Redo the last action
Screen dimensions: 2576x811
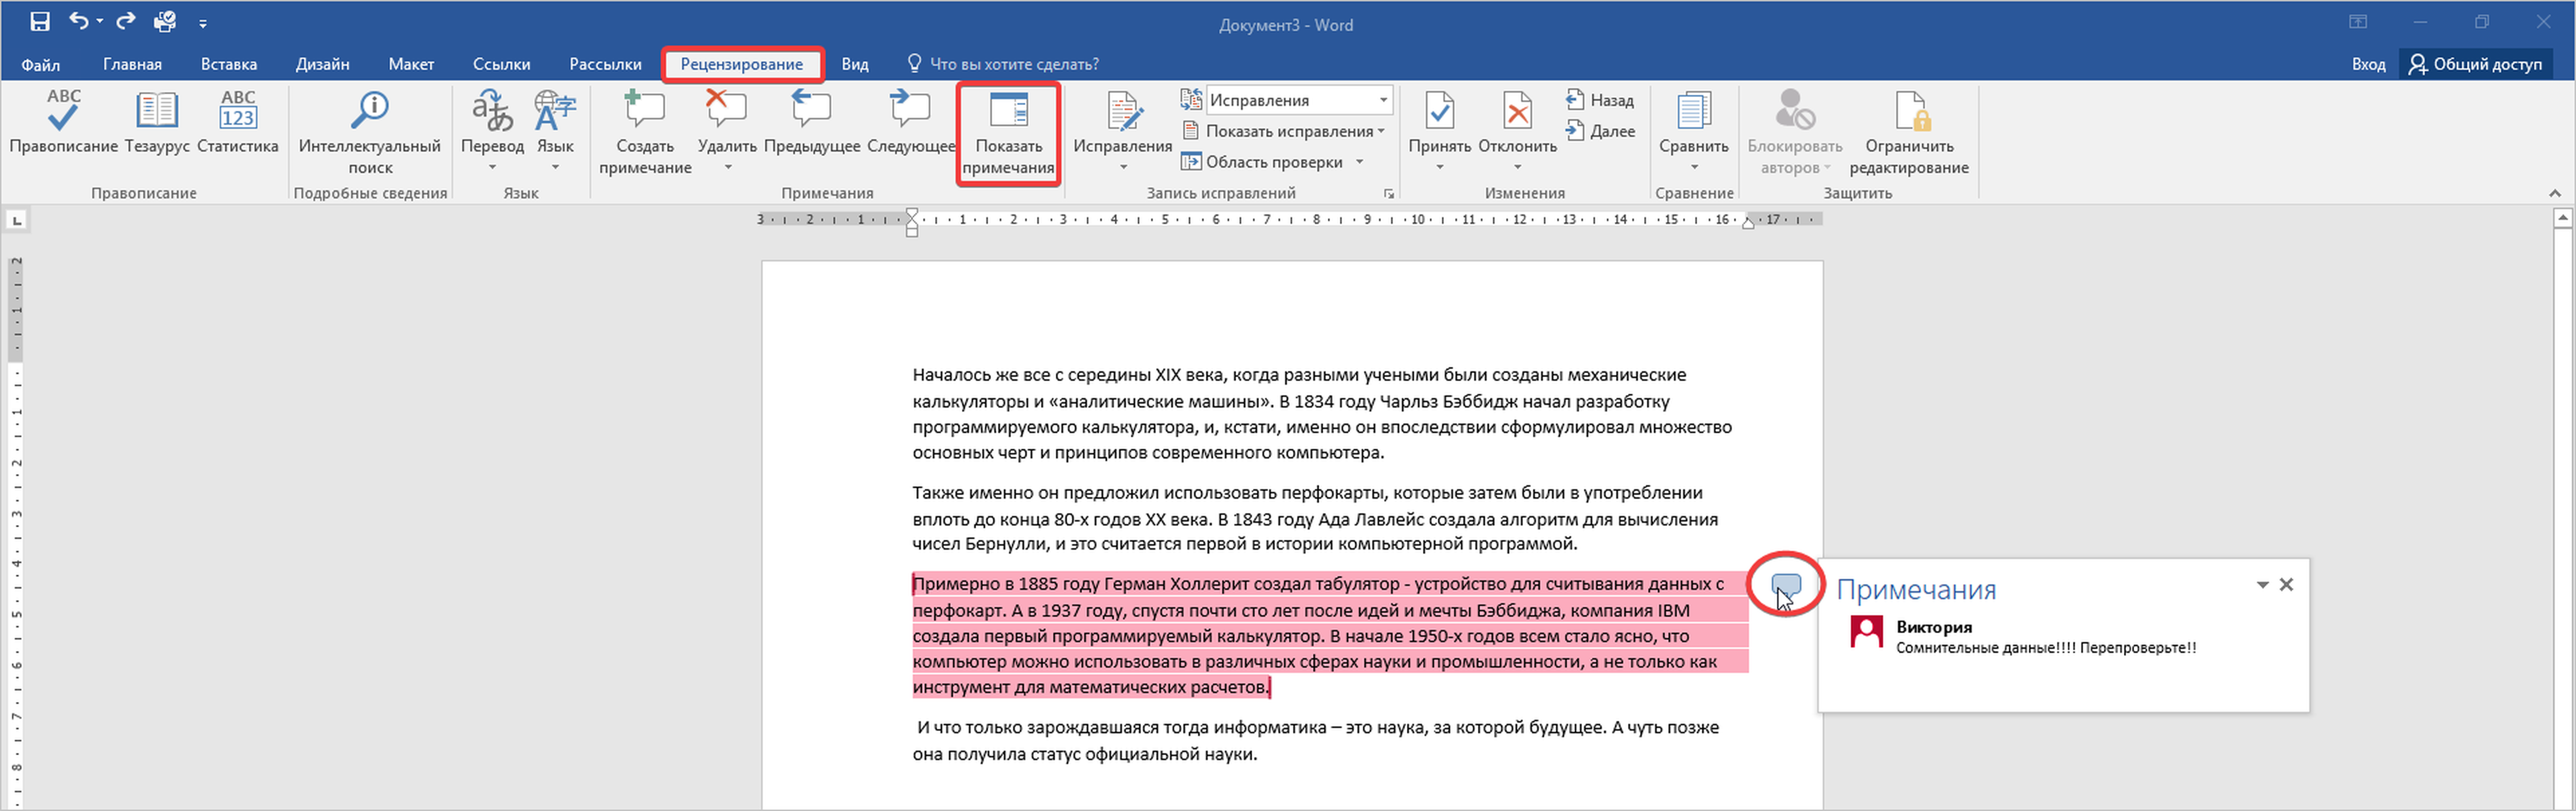(x=126, y=21)
